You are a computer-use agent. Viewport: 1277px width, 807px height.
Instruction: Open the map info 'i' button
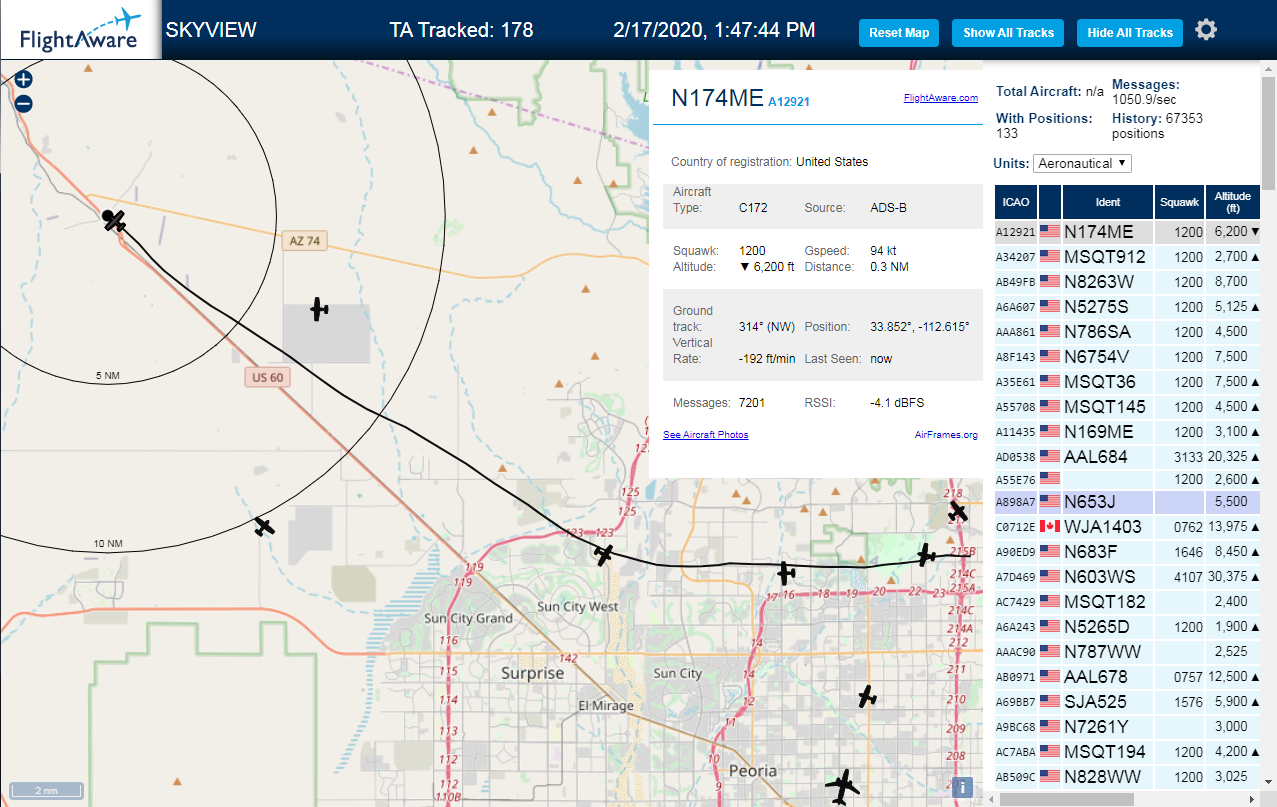[x=962, y=787]
